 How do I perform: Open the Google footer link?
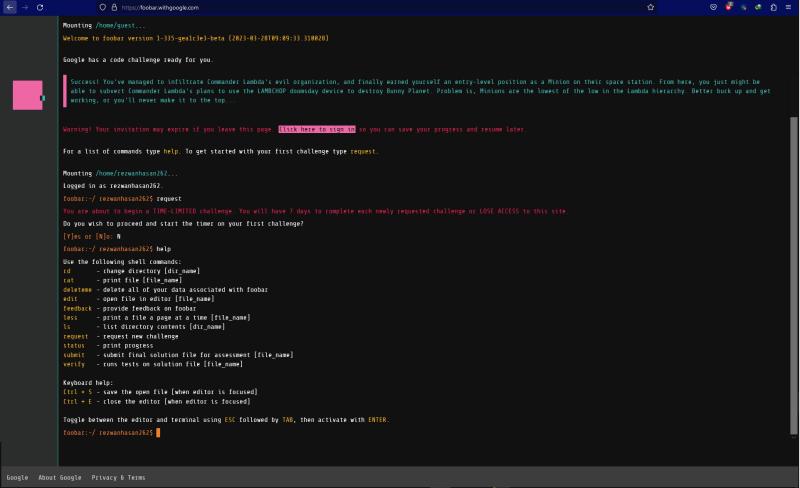(17, 477)
